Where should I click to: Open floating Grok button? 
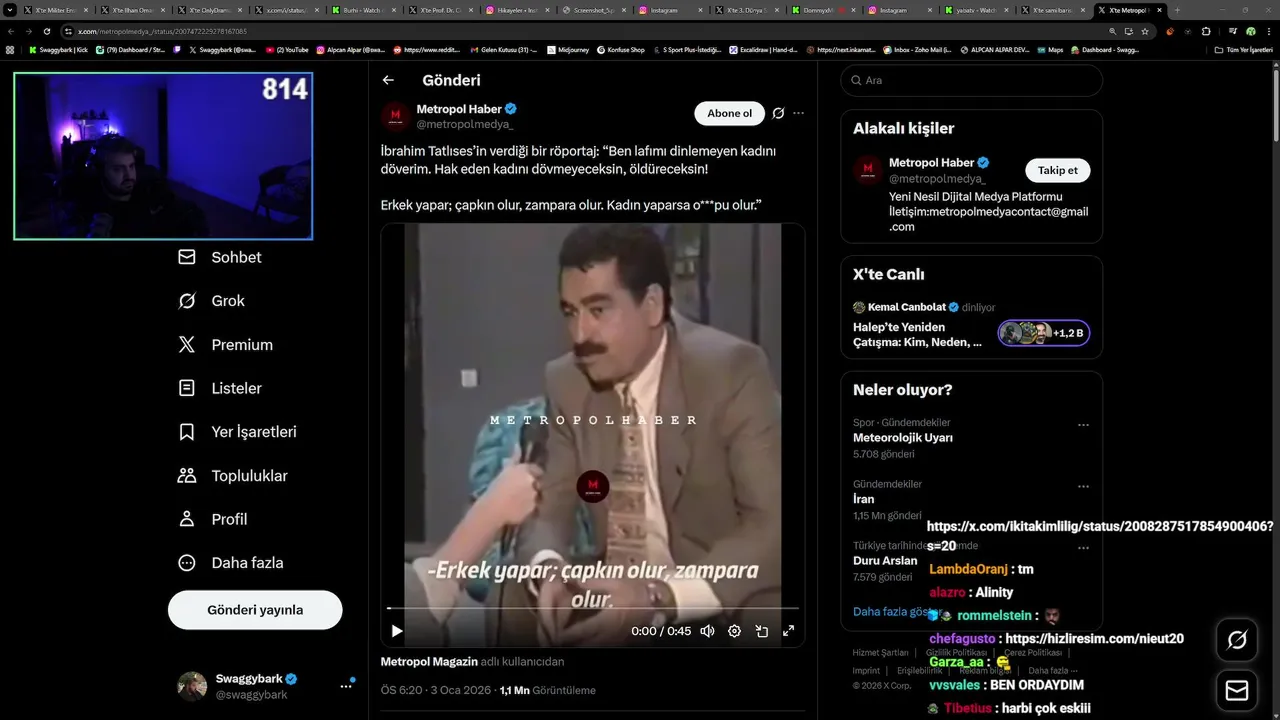[1237, 640]
